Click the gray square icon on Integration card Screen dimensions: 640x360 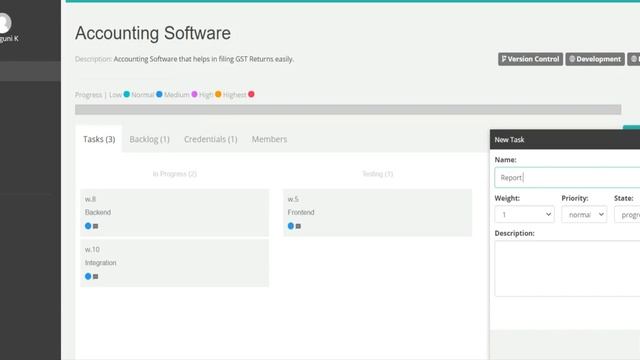point(96,277)
